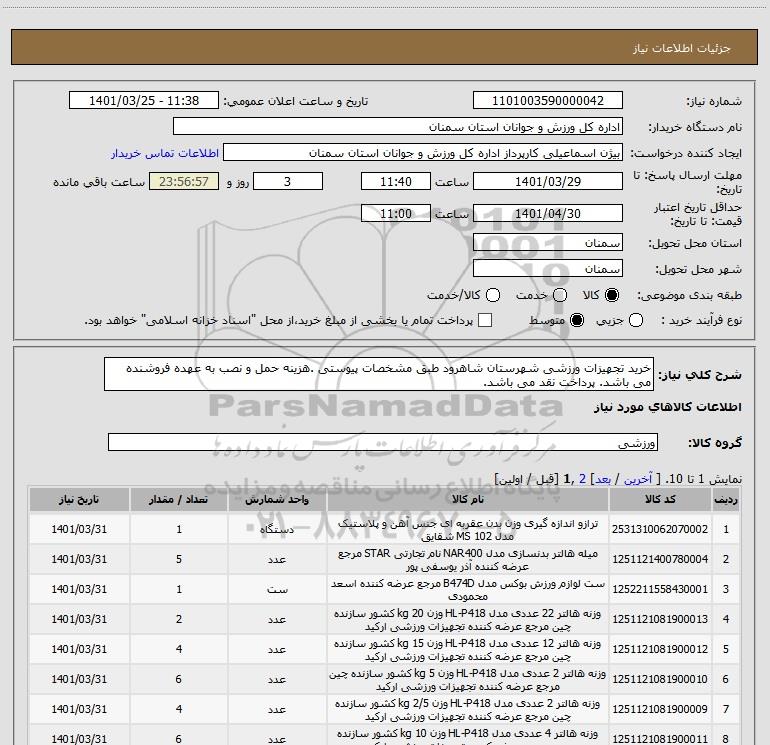Click quantity 2 in row 4
The width and height of the screenshot is (770, 745).
pos(179,619)
